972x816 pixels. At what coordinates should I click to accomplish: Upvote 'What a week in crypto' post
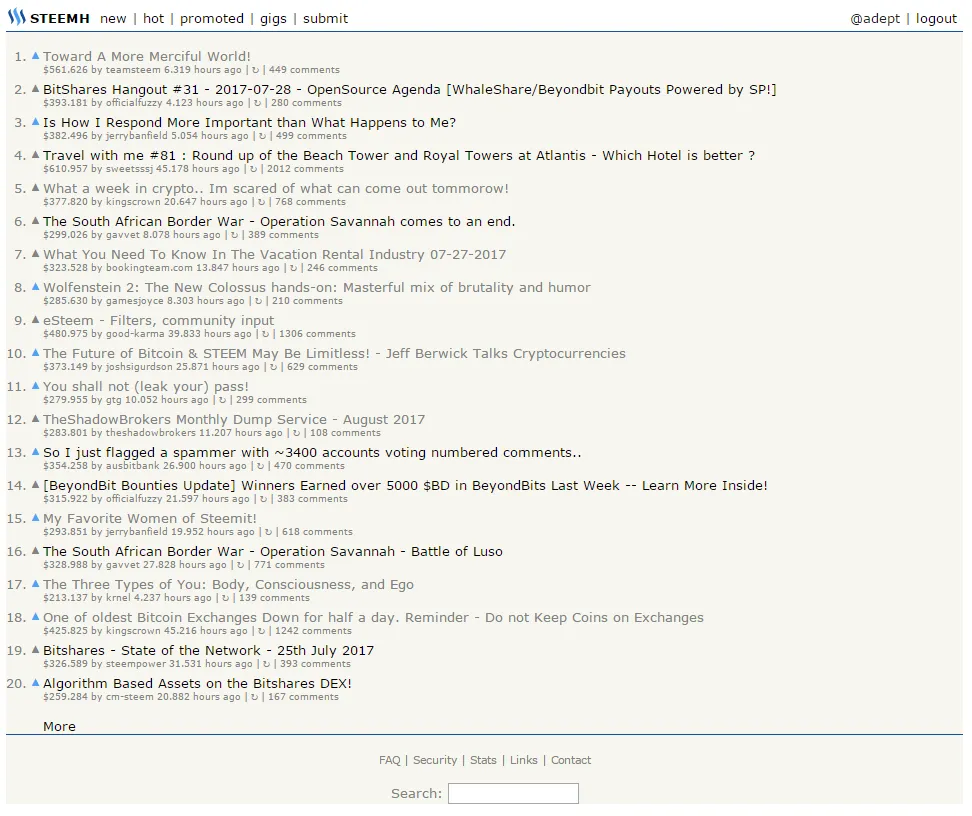[x=35, y=187]
